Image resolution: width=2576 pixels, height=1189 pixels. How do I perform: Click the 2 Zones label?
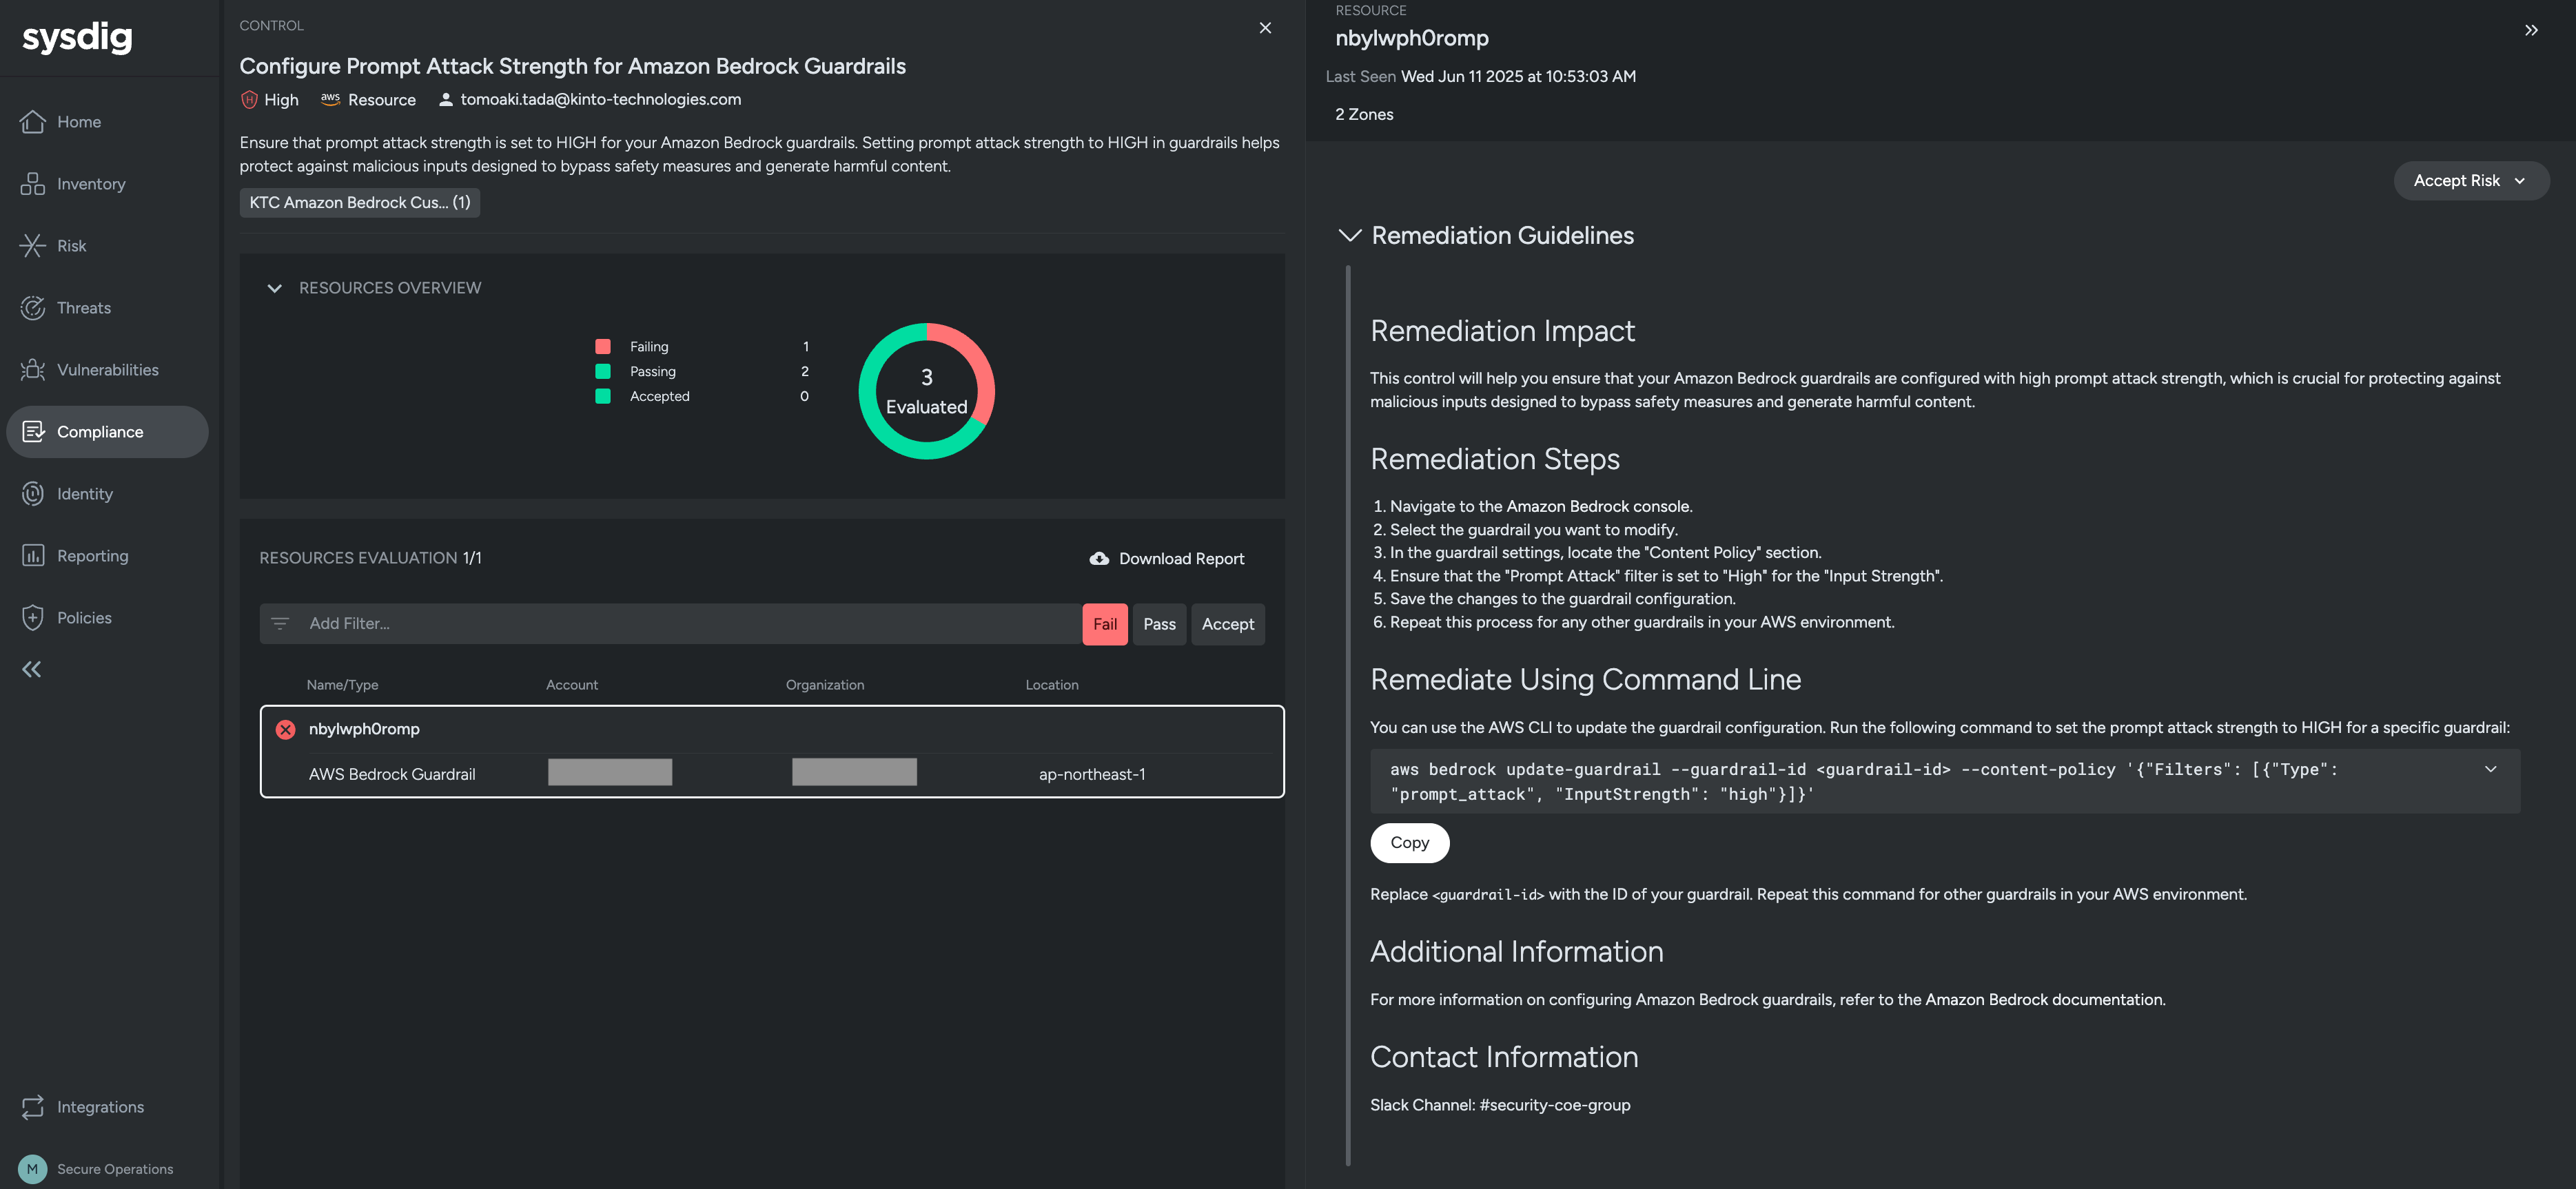[x=1364, y=115]
